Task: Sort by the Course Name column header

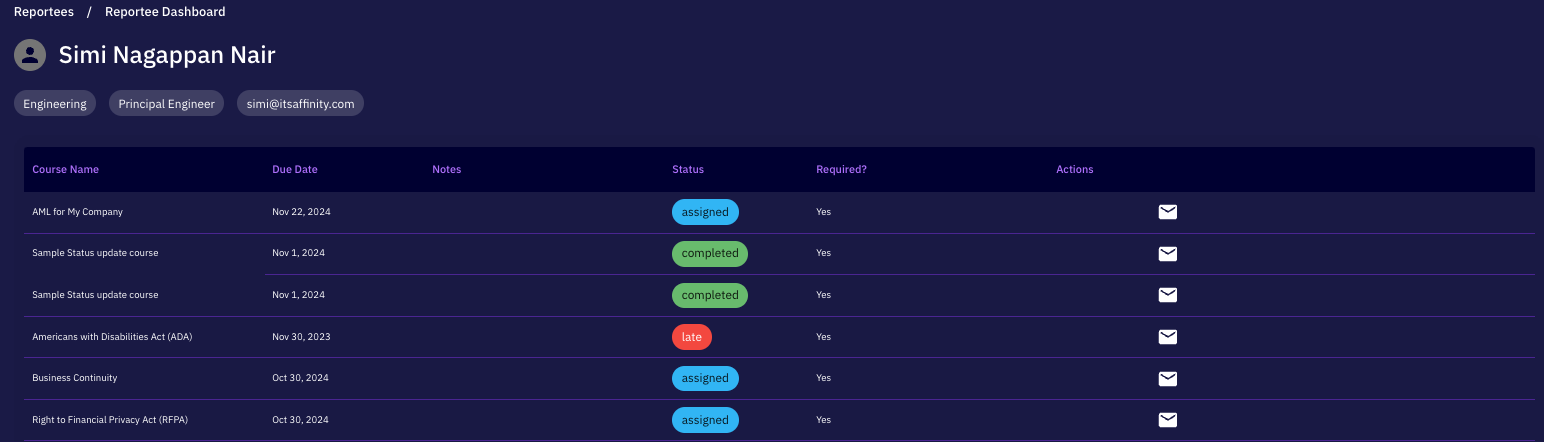Action: (65, 170)
